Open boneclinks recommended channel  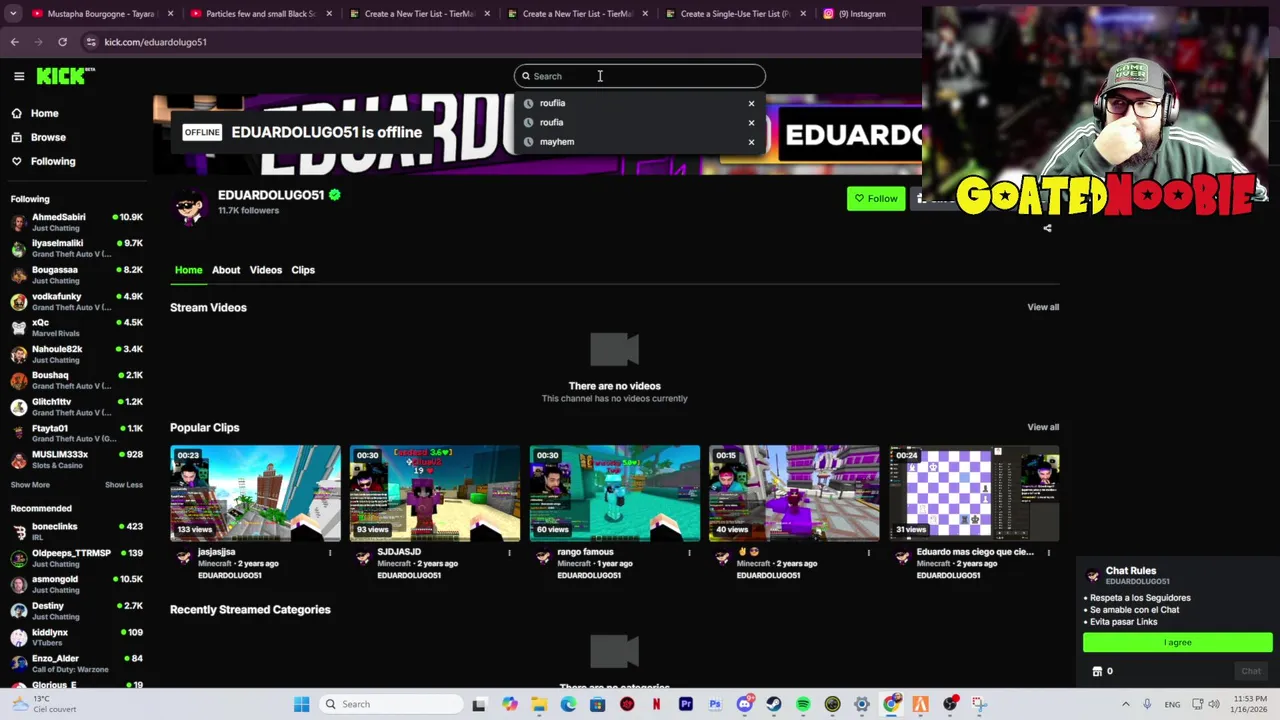[x=76, y=531]
